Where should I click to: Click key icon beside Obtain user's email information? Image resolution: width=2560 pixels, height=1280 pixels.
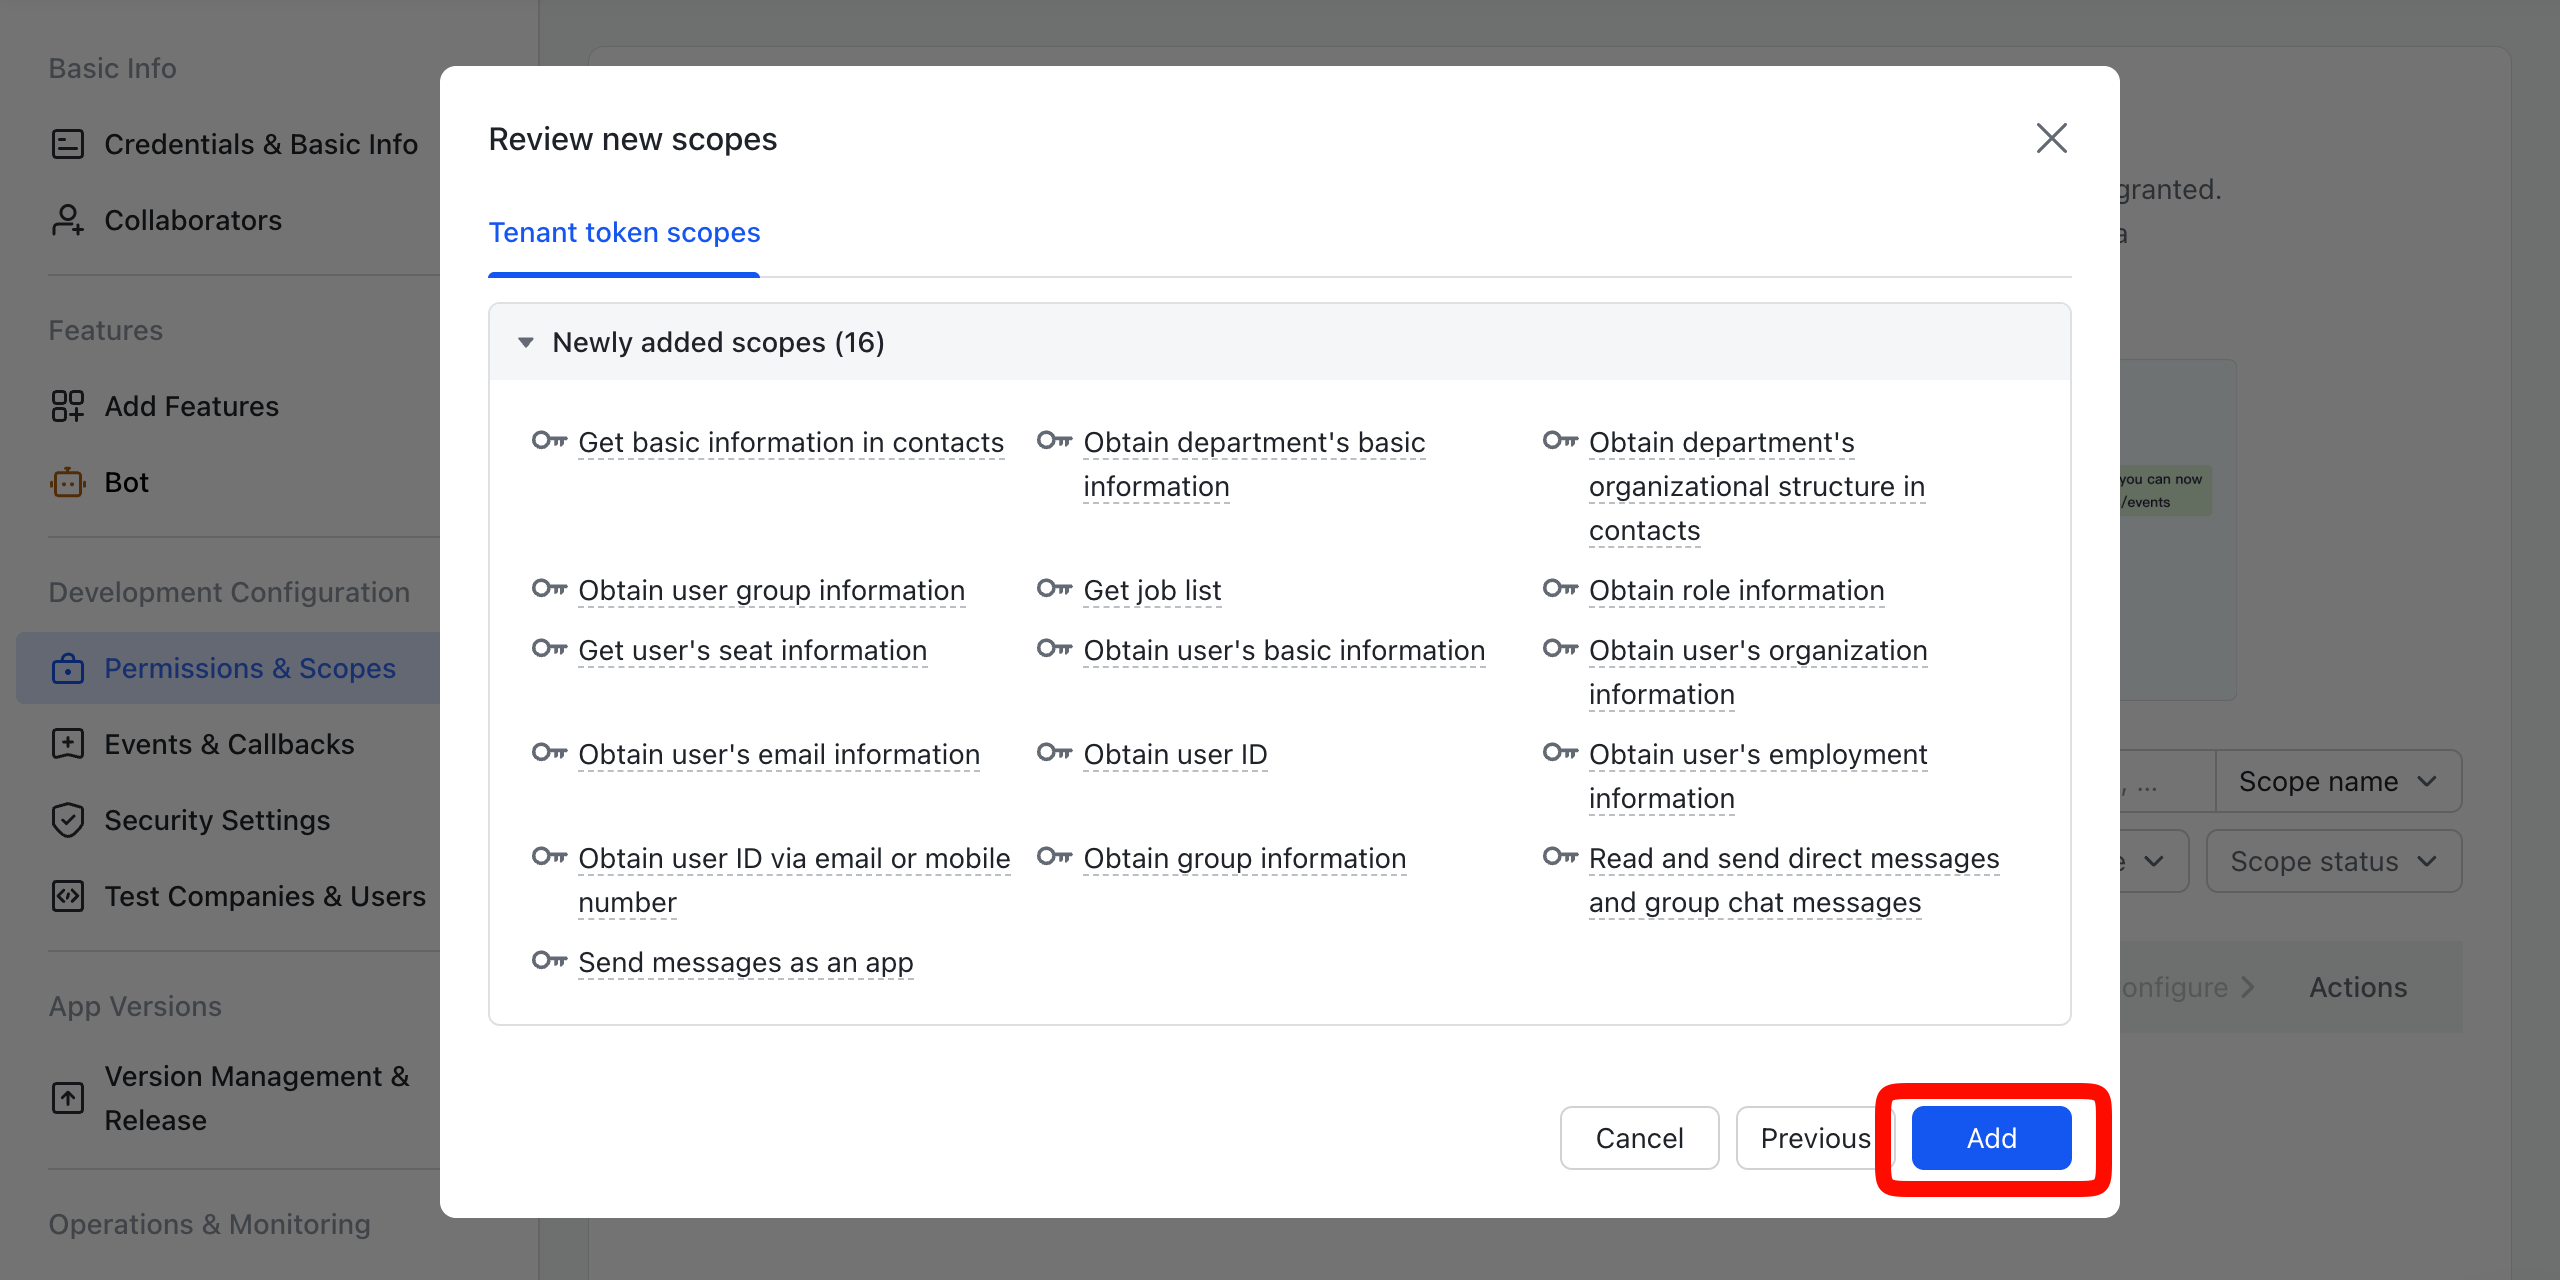[549, 752]
